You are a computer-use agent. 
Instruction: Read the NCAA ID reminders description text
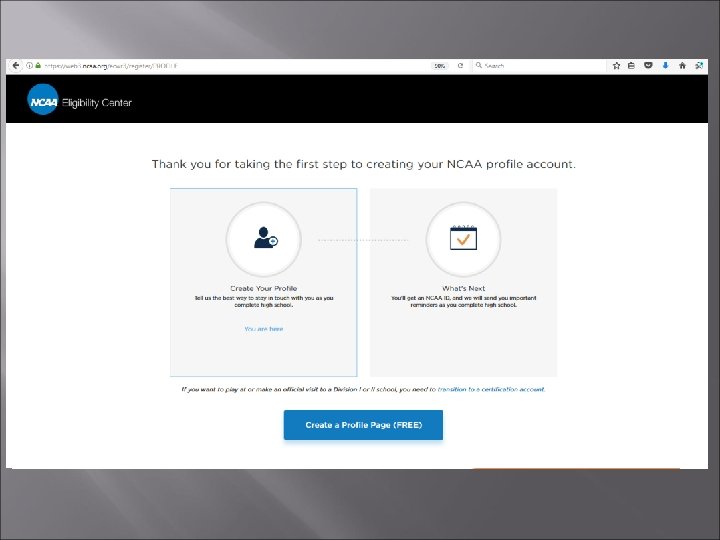(463, 301)
